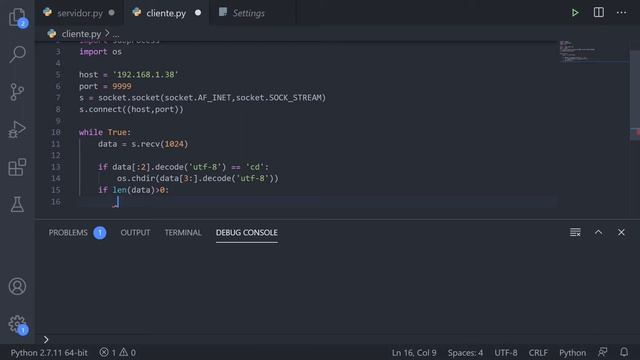Image resolution: width=640 pixels, height=360 pixels.
Task: Open the Source Control view icon
Action: (17, 92)
